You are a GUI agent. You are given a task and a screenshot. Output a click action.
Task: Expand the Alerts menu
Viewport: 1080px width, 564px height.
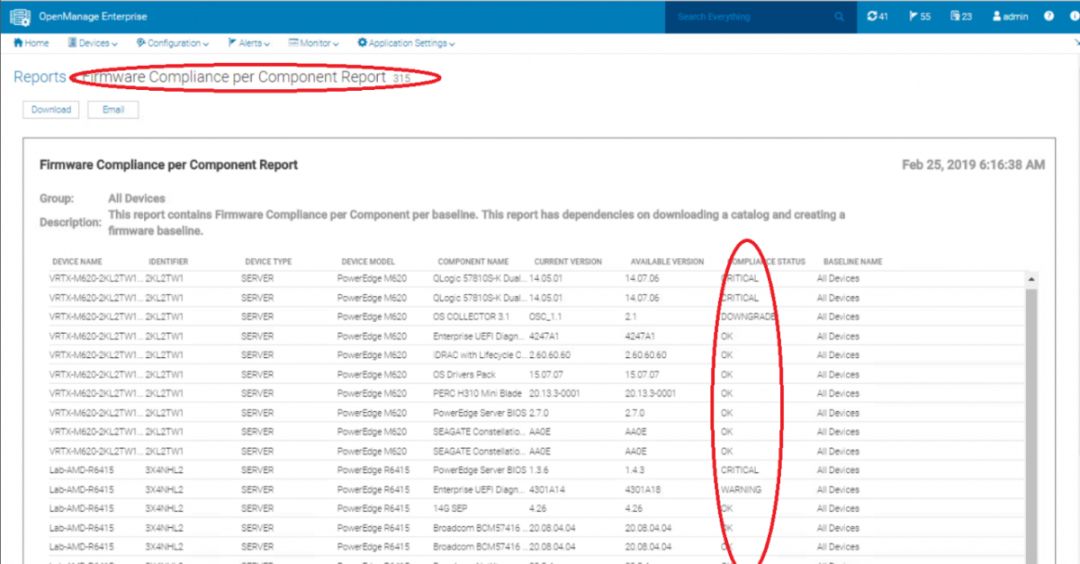(249, 43)
